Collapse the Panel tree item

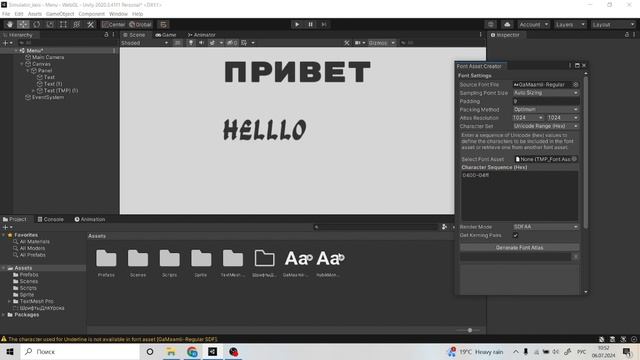point(28,71)
